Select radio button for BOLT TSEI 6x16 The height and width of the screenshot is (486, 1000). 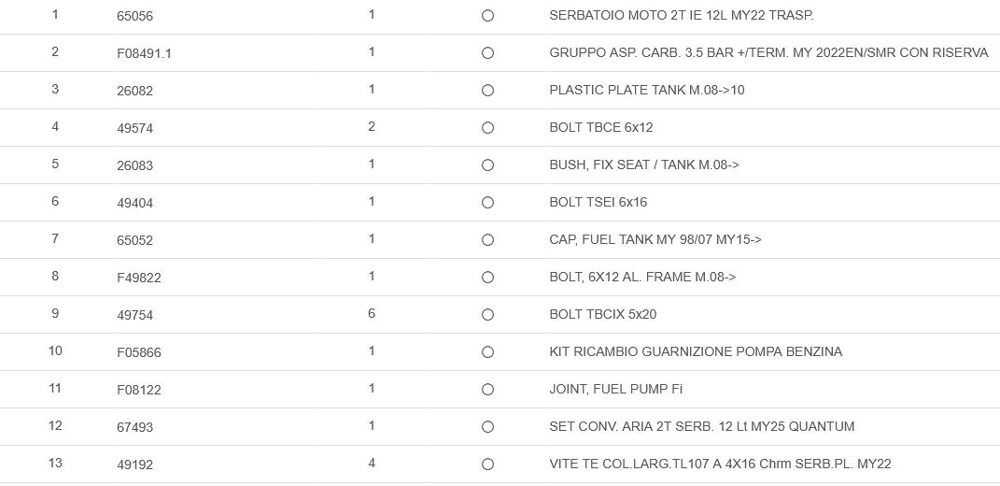click(487, 202)
